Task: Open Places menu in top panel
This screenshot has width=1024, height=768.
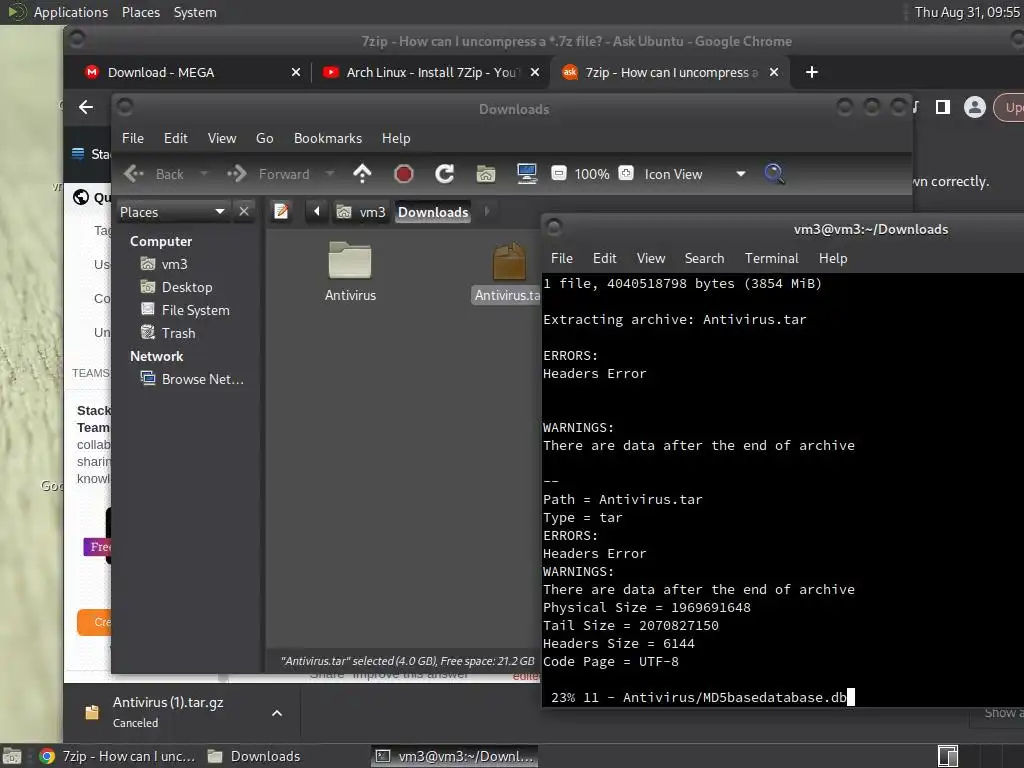Action: [x=141, y=12]
